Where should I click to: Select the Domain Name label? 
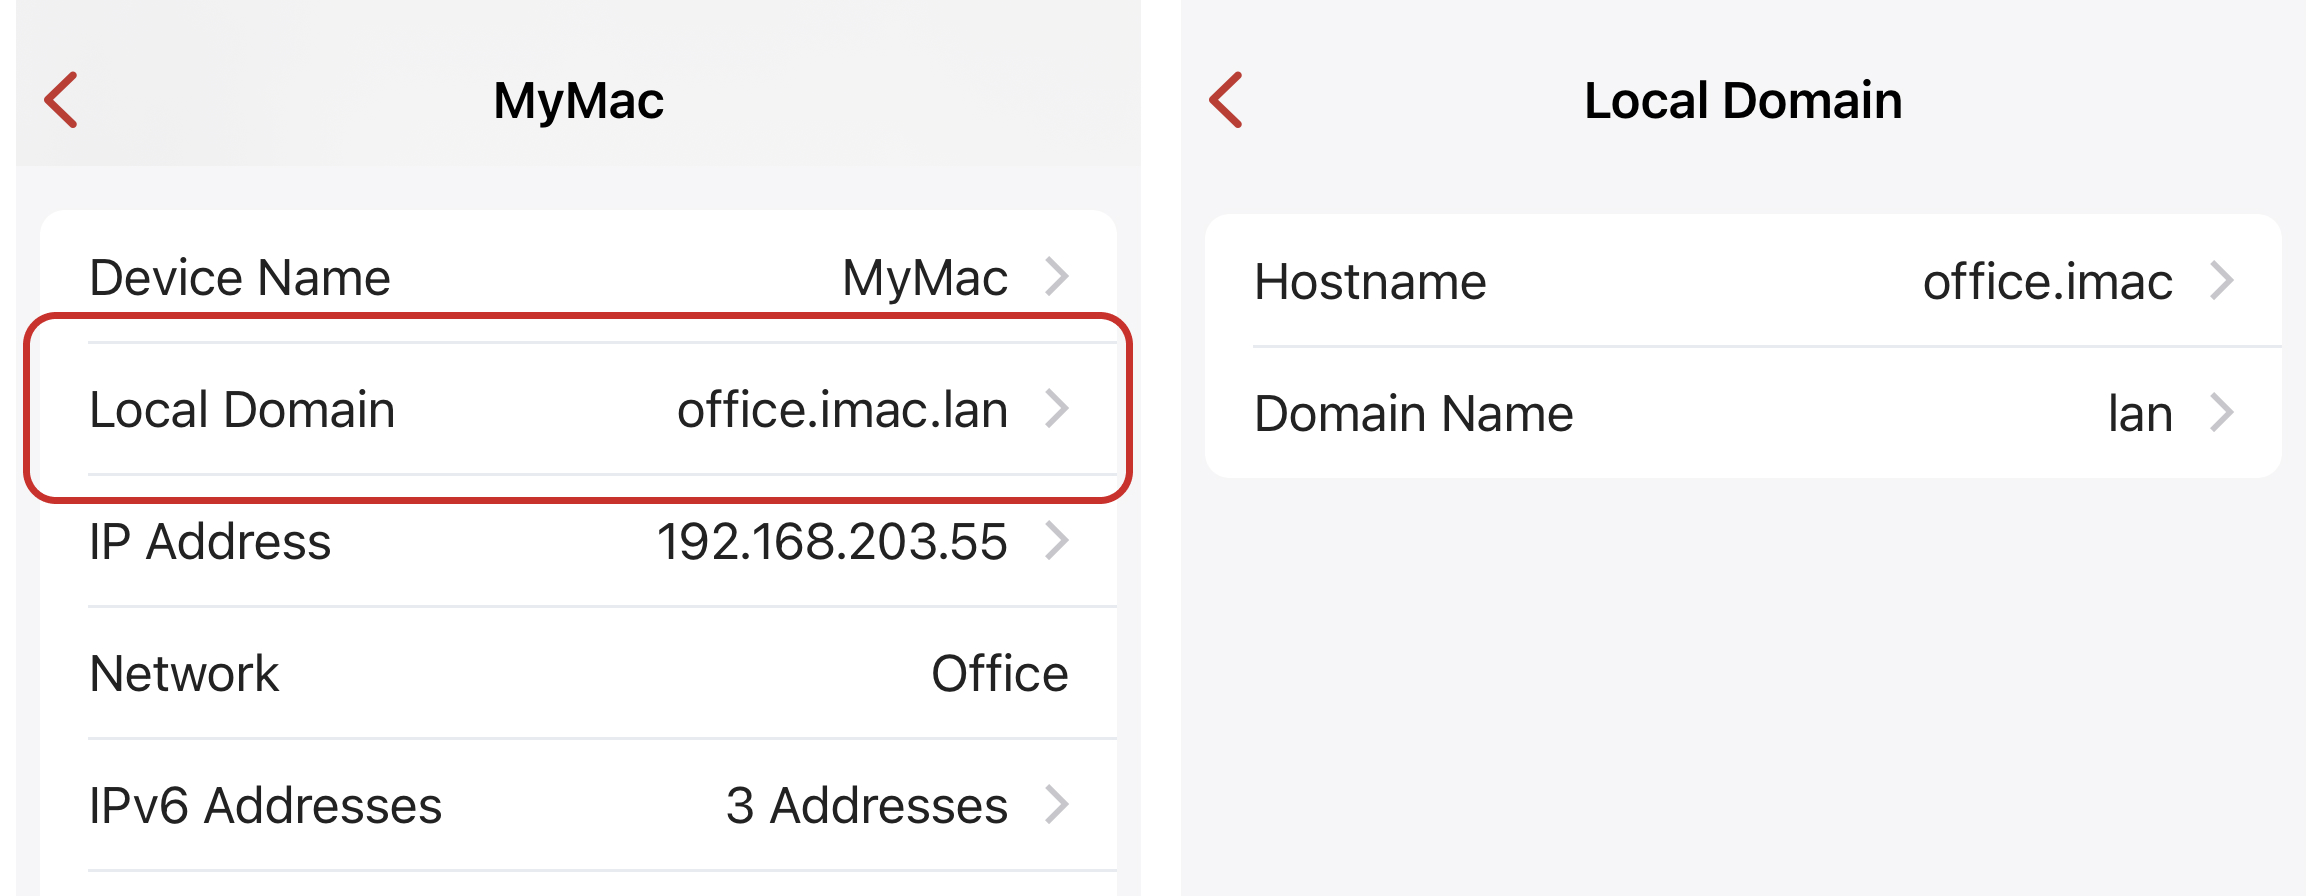[x=1414, y=414]
